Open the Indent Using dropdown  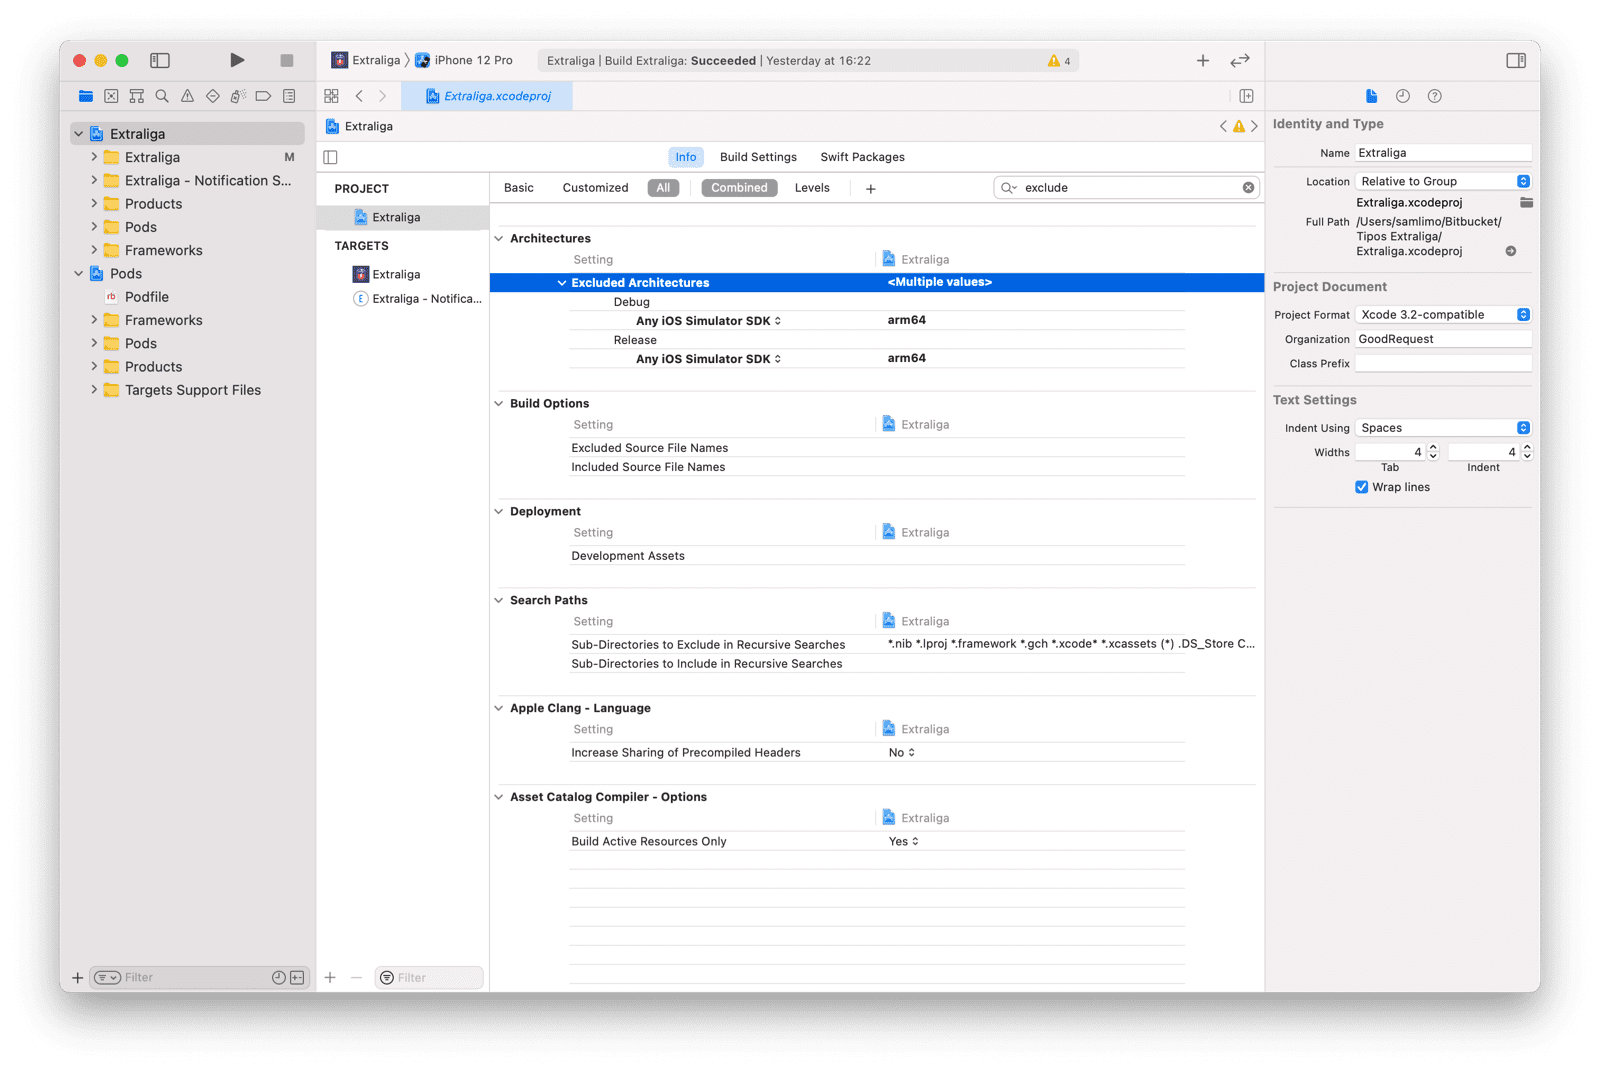1443,427
